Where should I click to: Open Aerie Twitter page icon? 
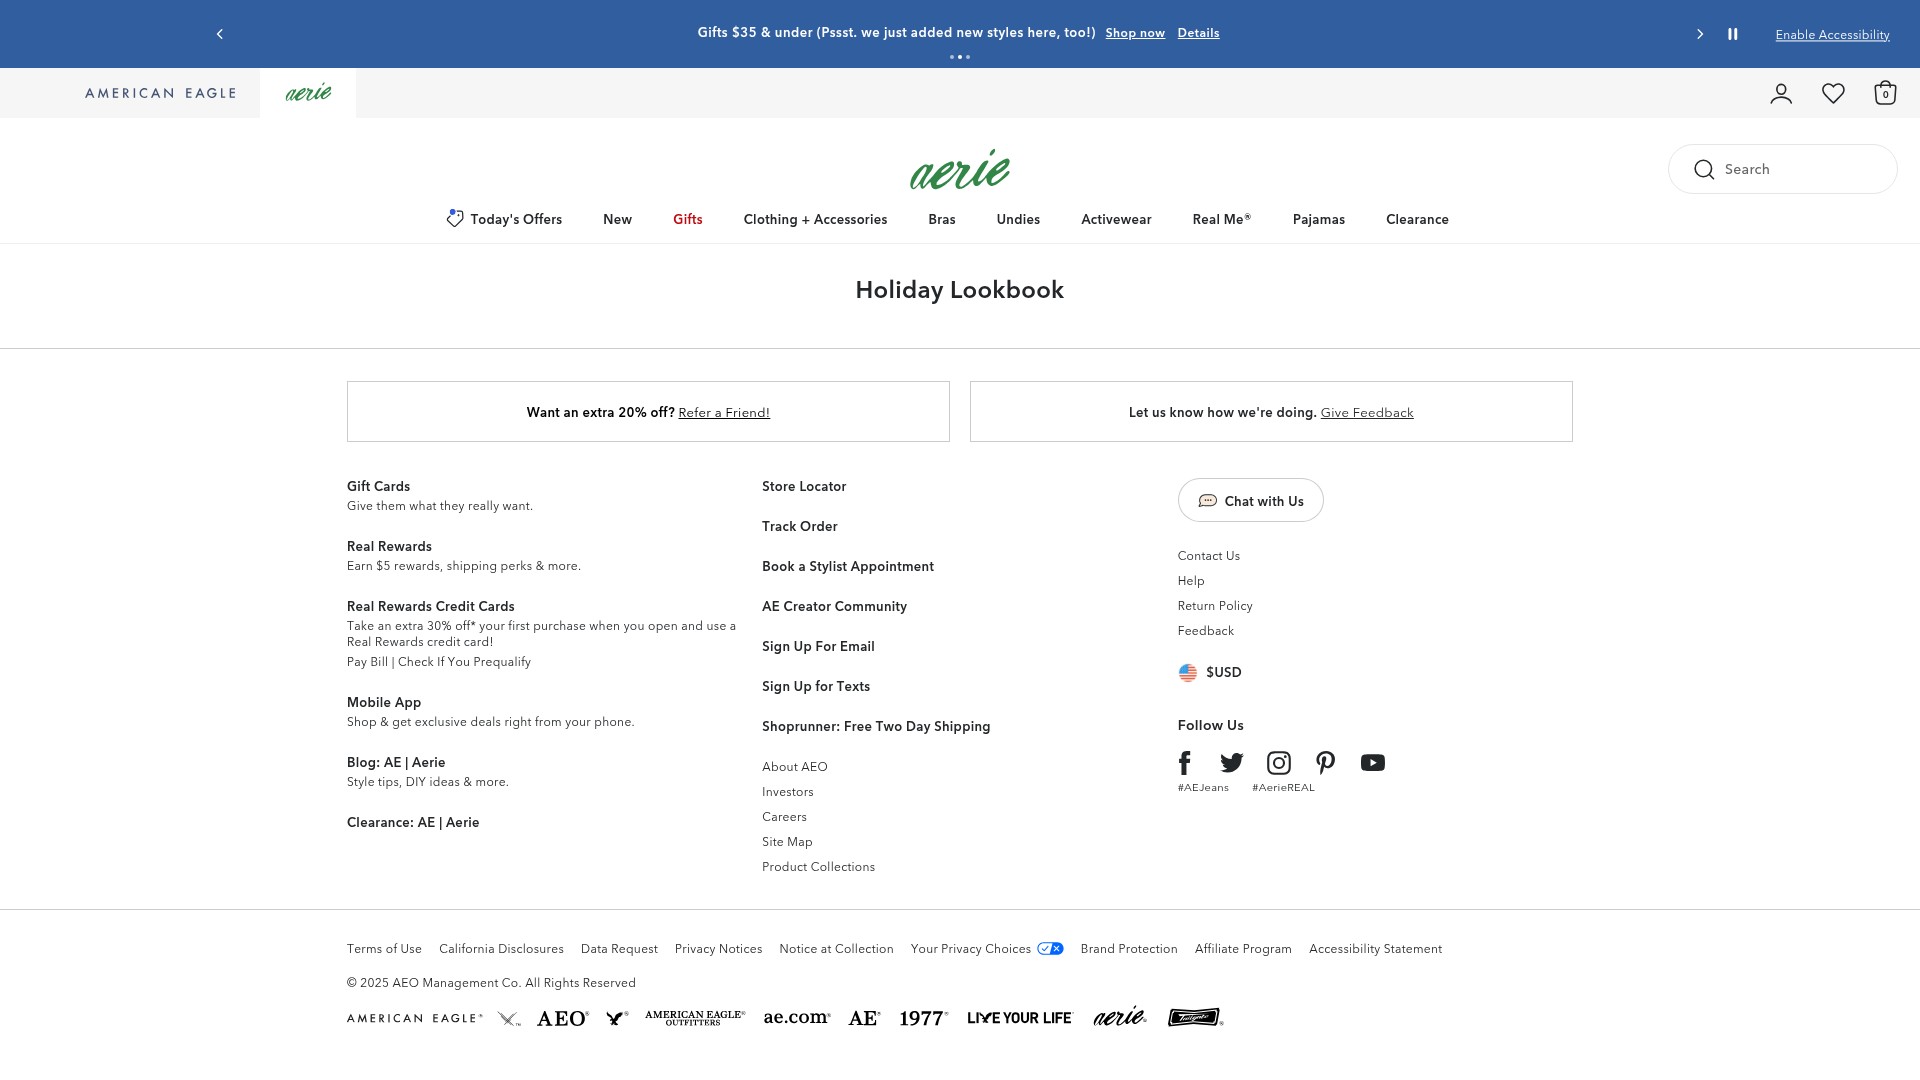pyautogui.click(x=1232, y=763)
